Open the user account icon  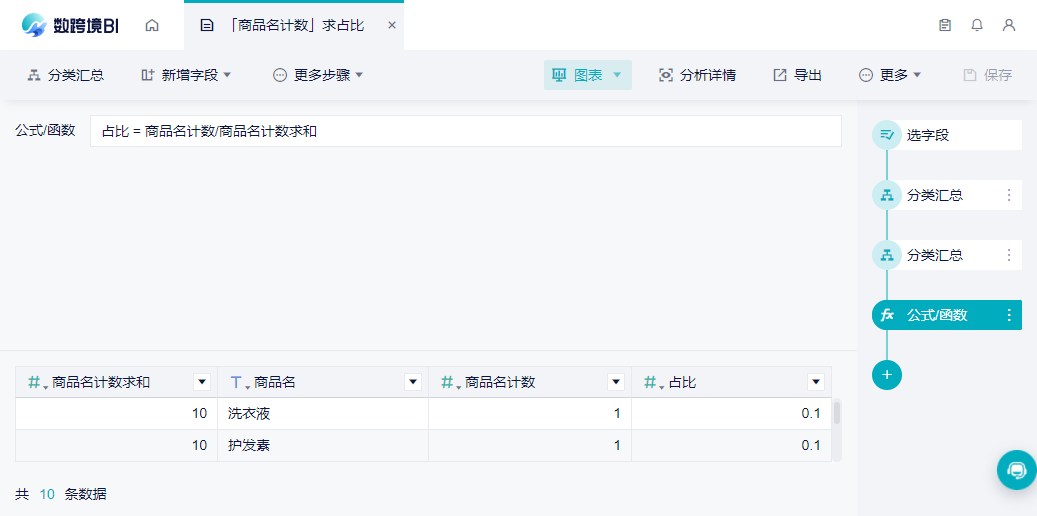coord(1009,25)
